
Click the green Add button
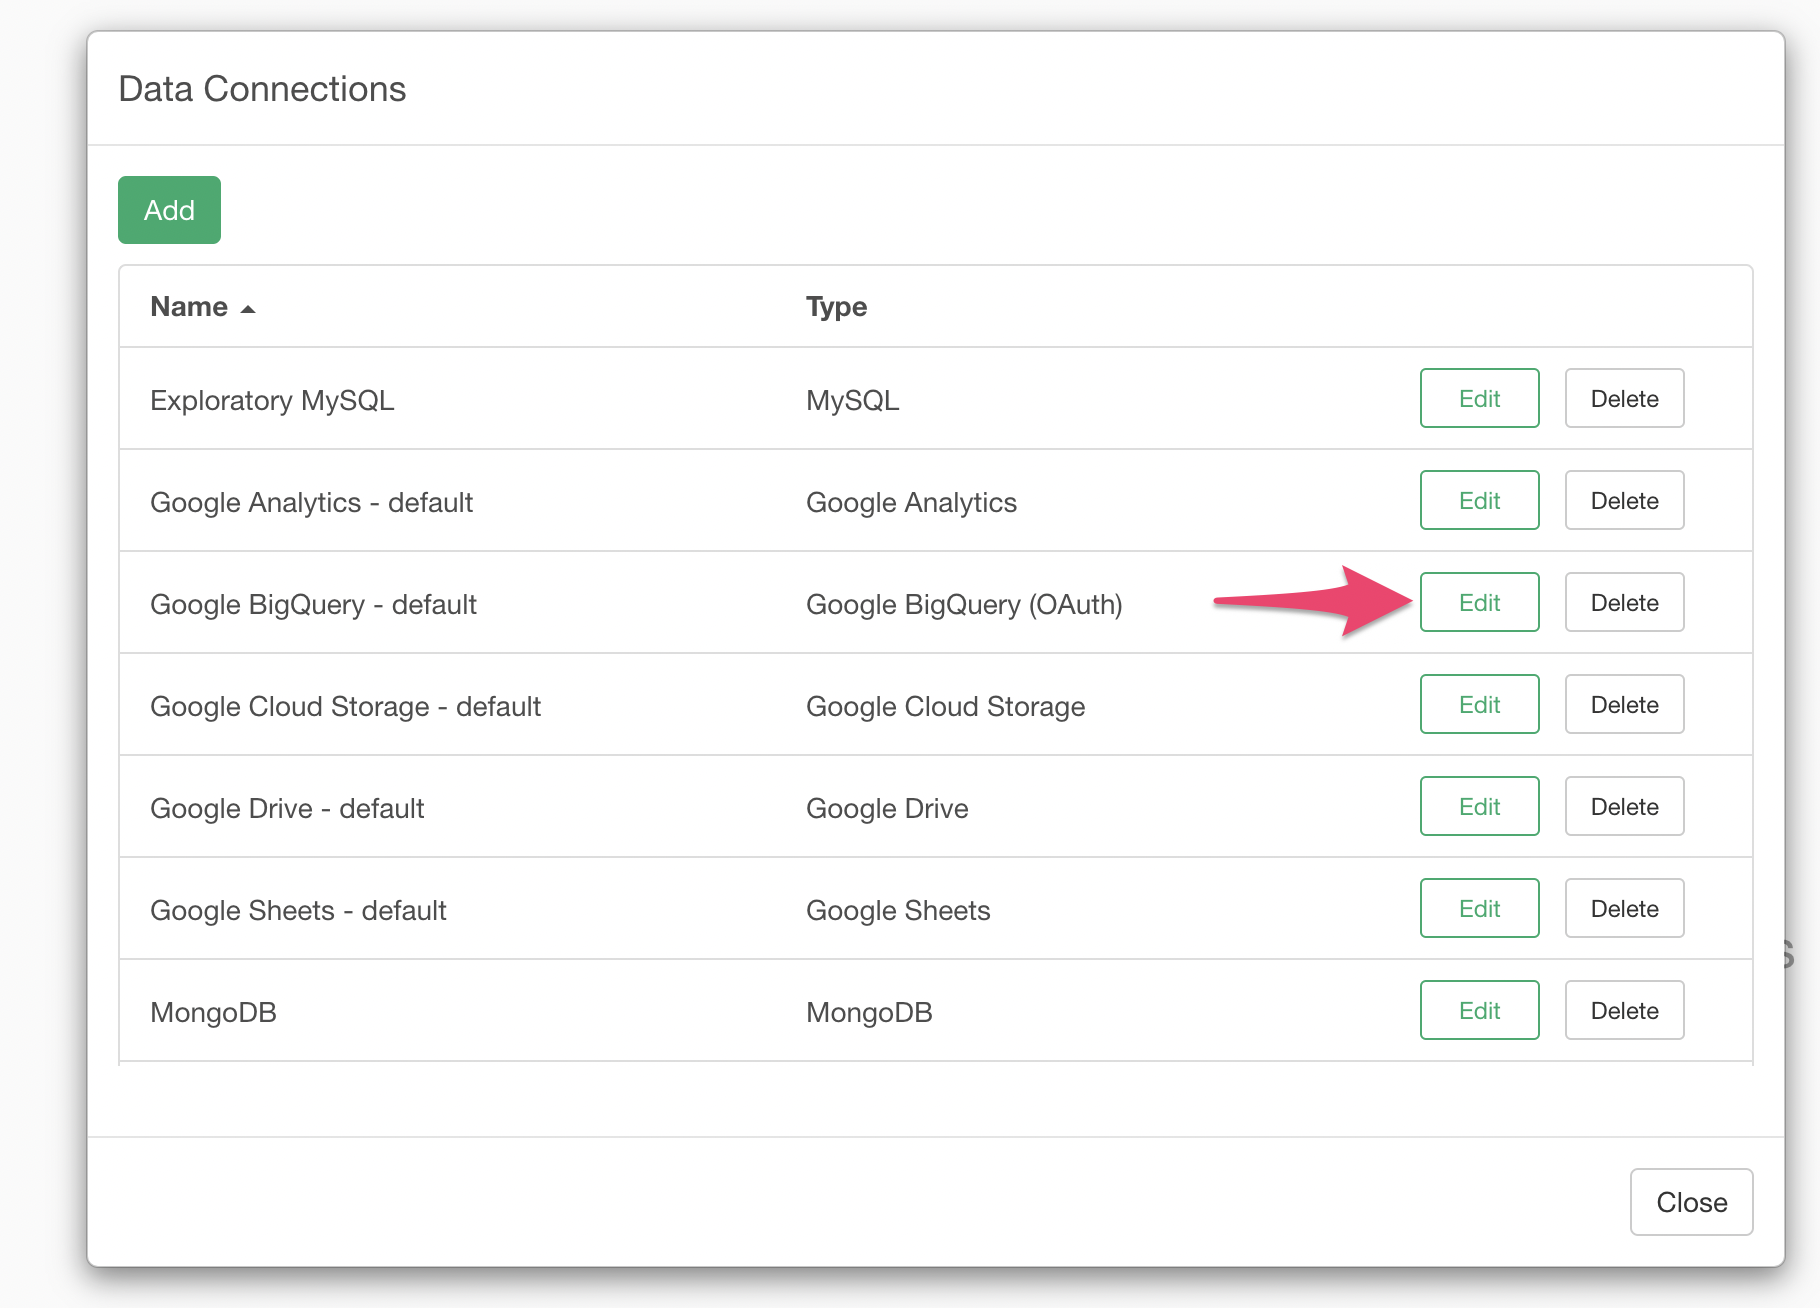(x=169, y=210)
